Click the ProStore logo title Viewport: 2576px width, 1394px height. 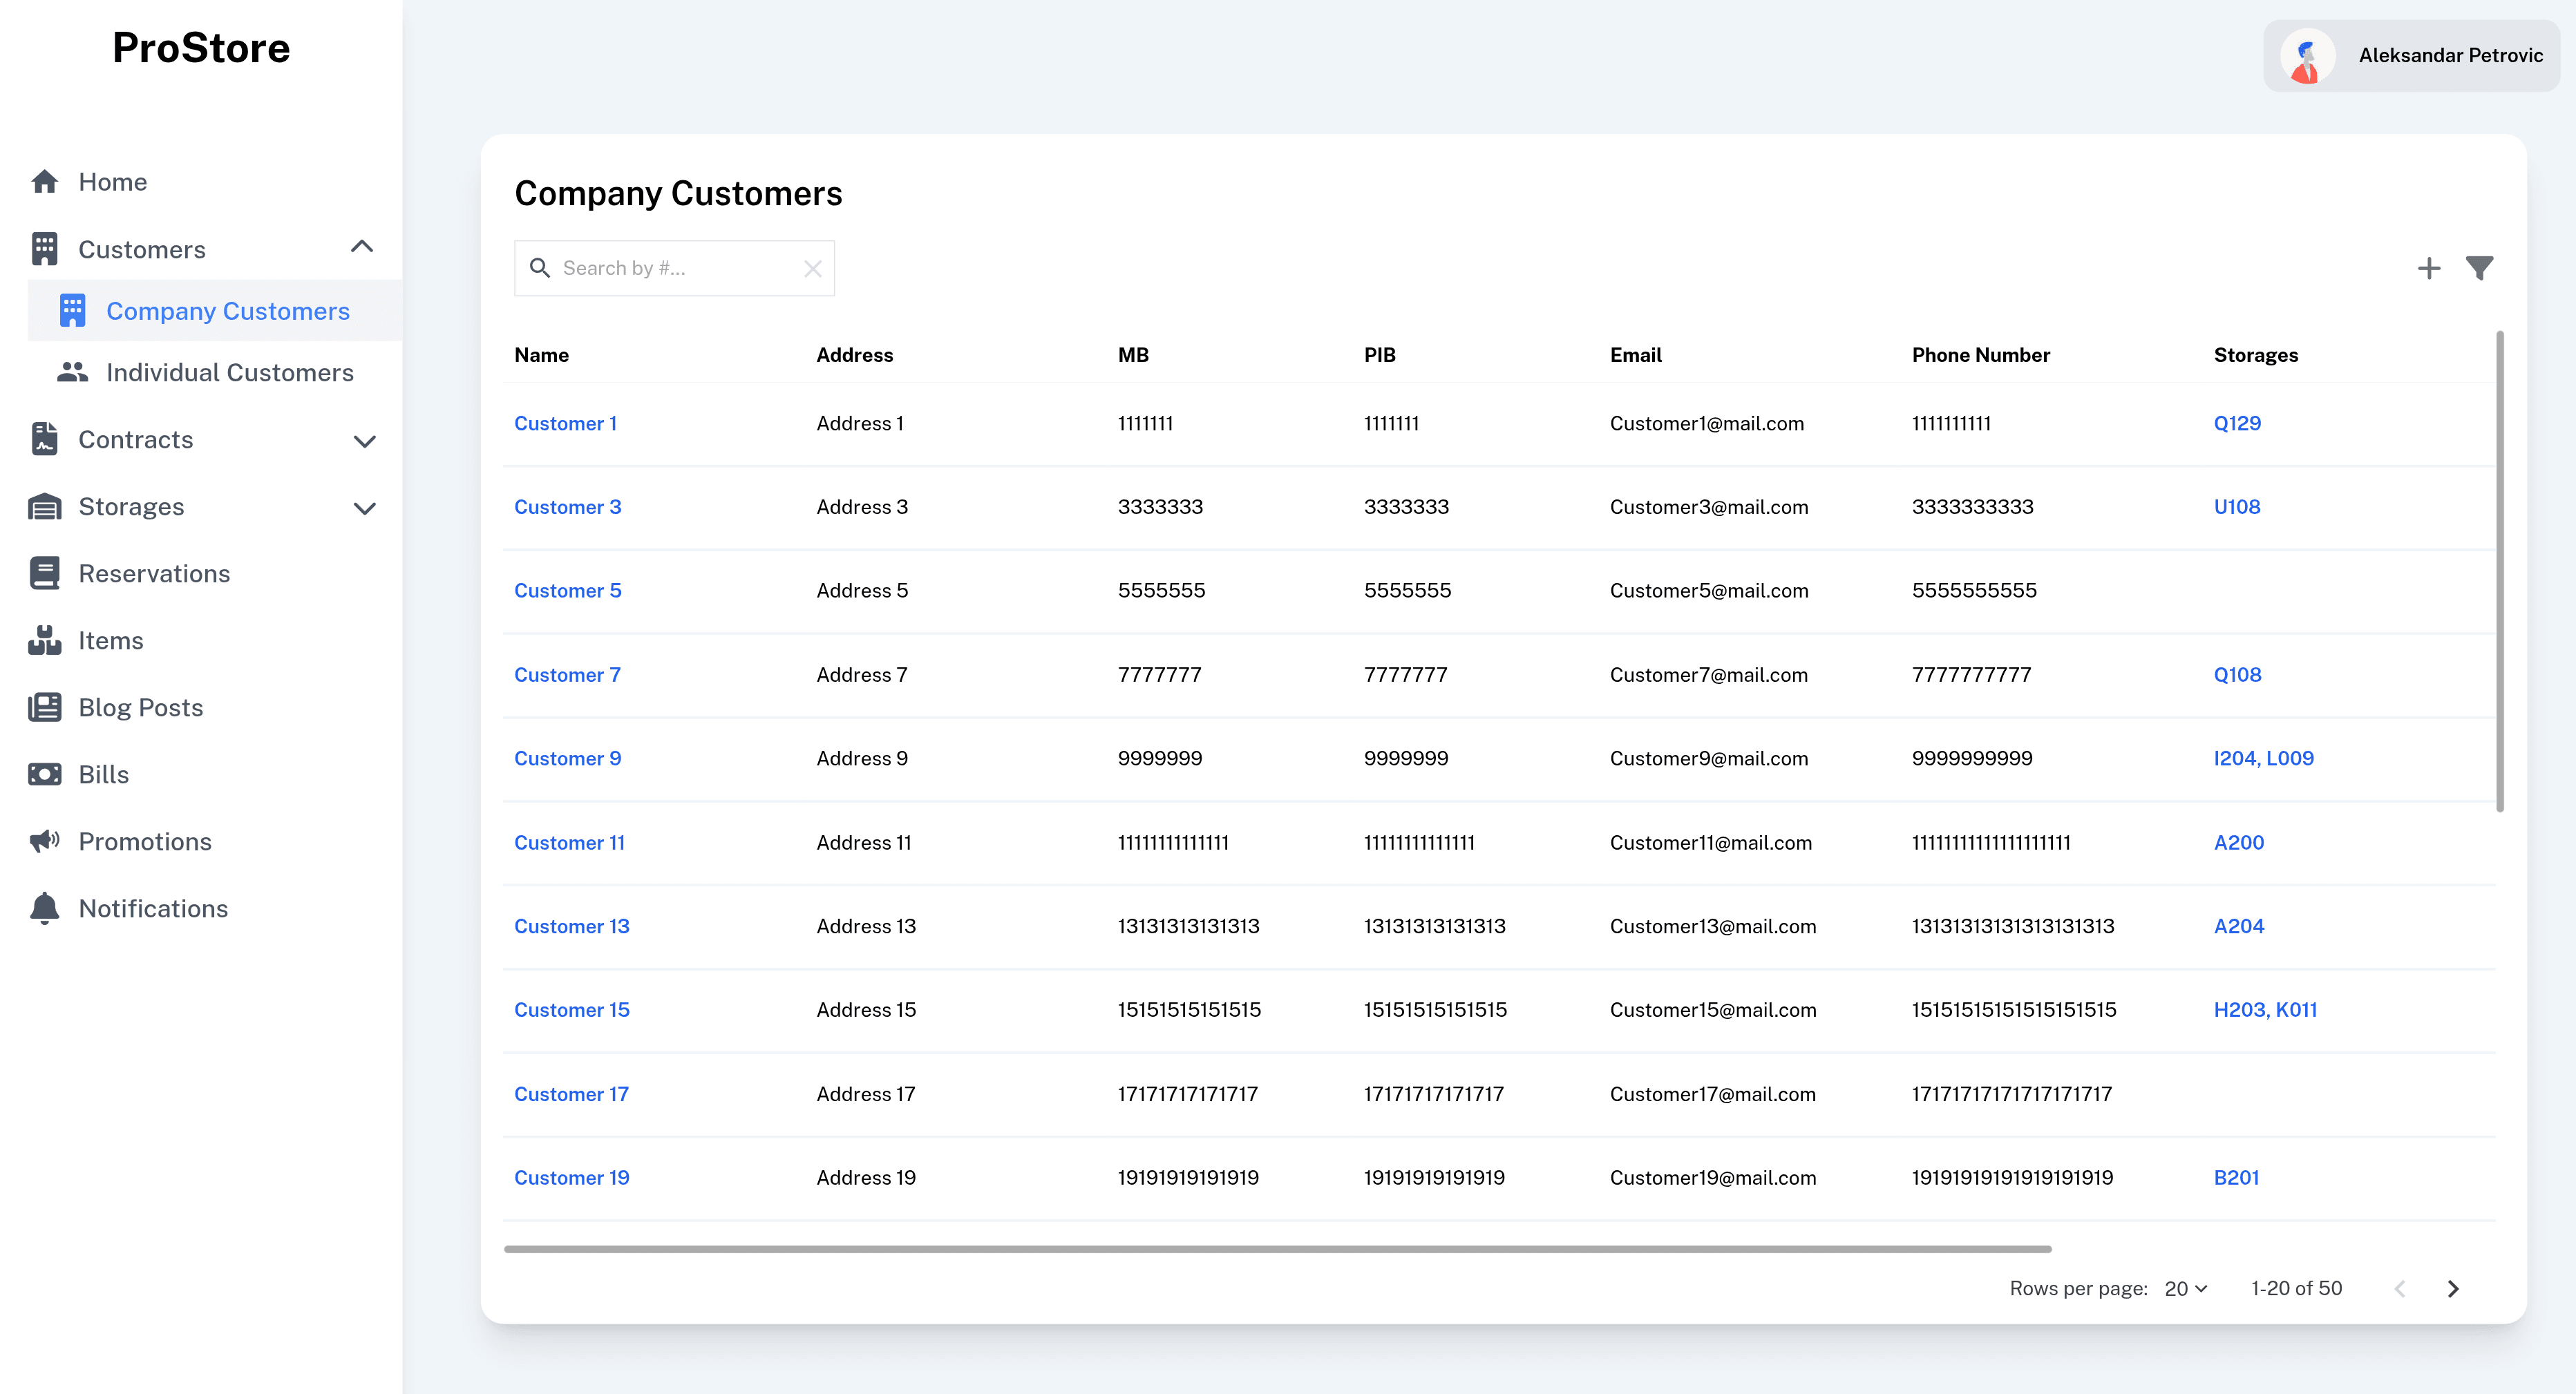[x=201, y=47]
